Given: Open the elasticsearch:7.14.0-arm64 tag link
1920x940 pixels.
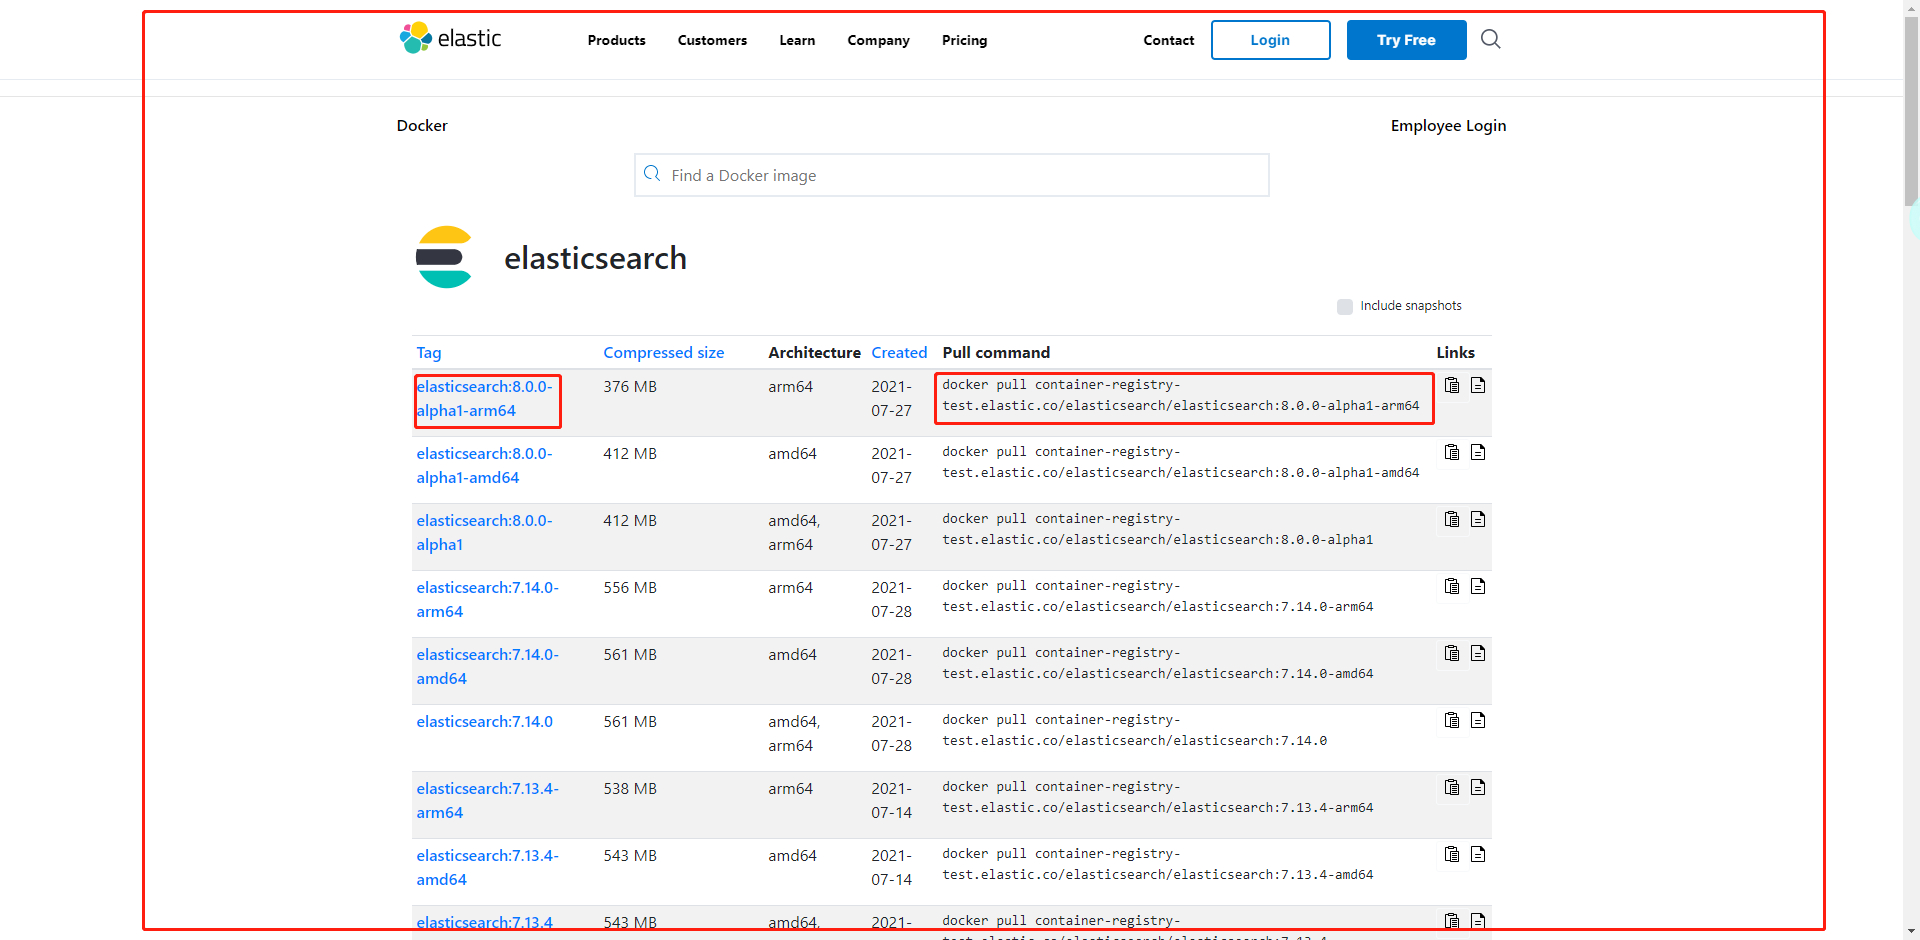Looking at the screenshot, I should point(487,600).
